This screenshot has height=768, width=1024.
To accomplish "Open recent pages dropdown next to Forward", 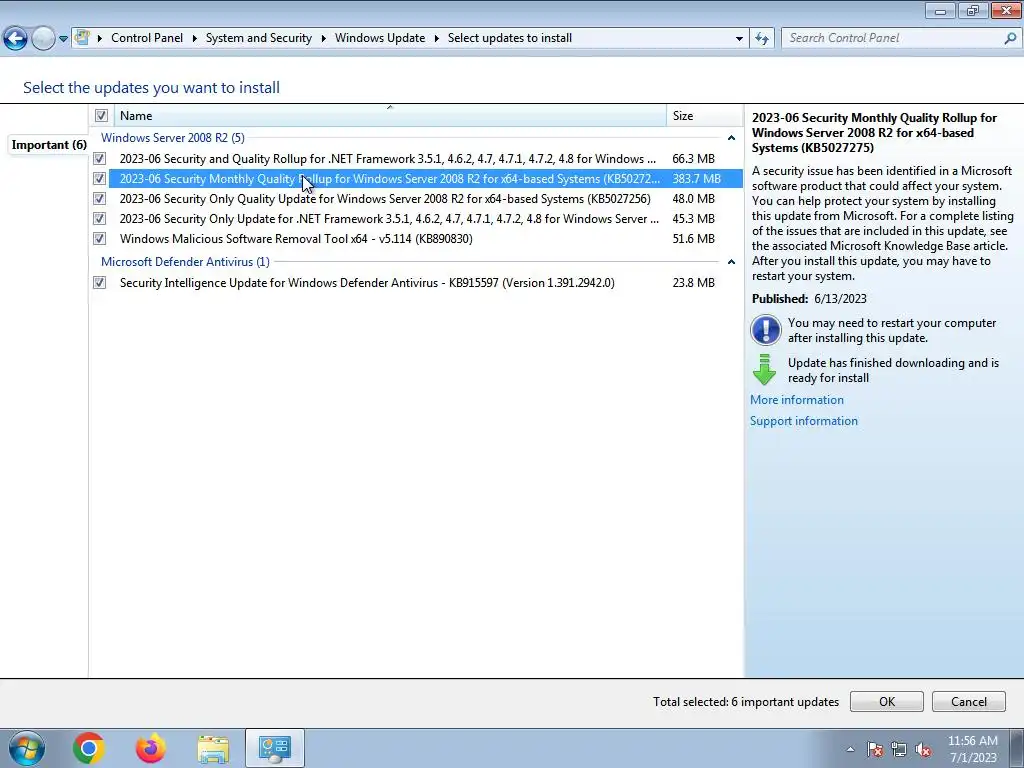I will tap(63, 39).
